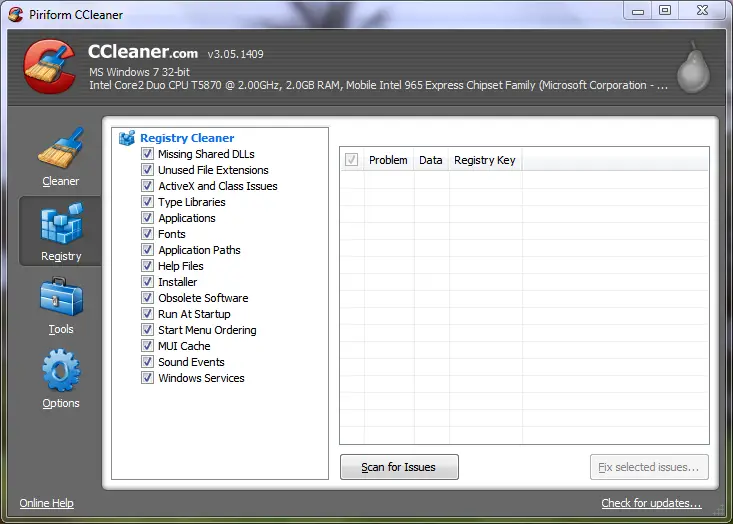Click the CCleaner.com title text
Screen dimensions: 733x524
click(143, 52)
